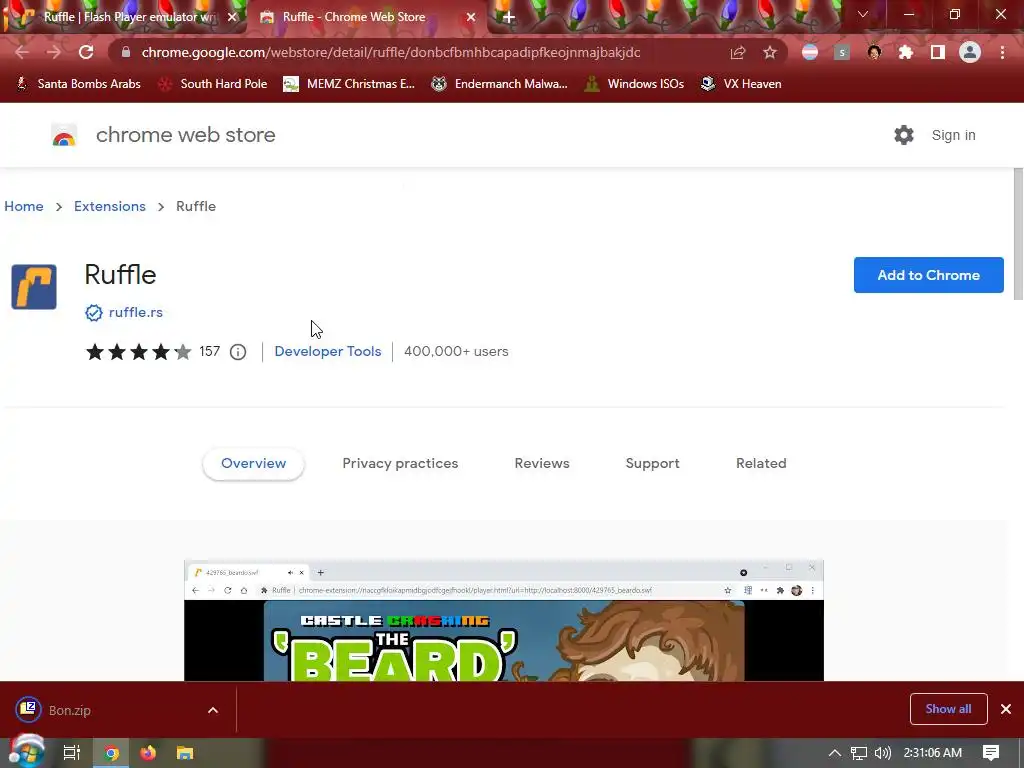This screenshot has width=1024, height=768.
Task: Open VX Heaven bookmark
Action: tap(741, 84)
